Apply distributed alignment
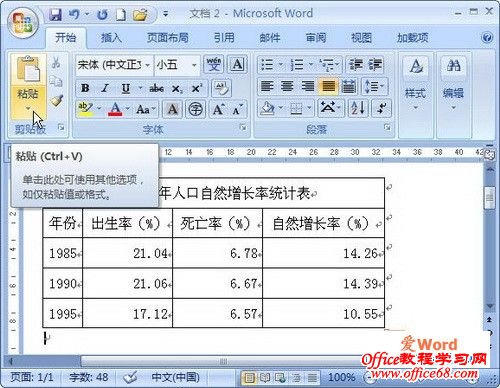 point(349,87)
